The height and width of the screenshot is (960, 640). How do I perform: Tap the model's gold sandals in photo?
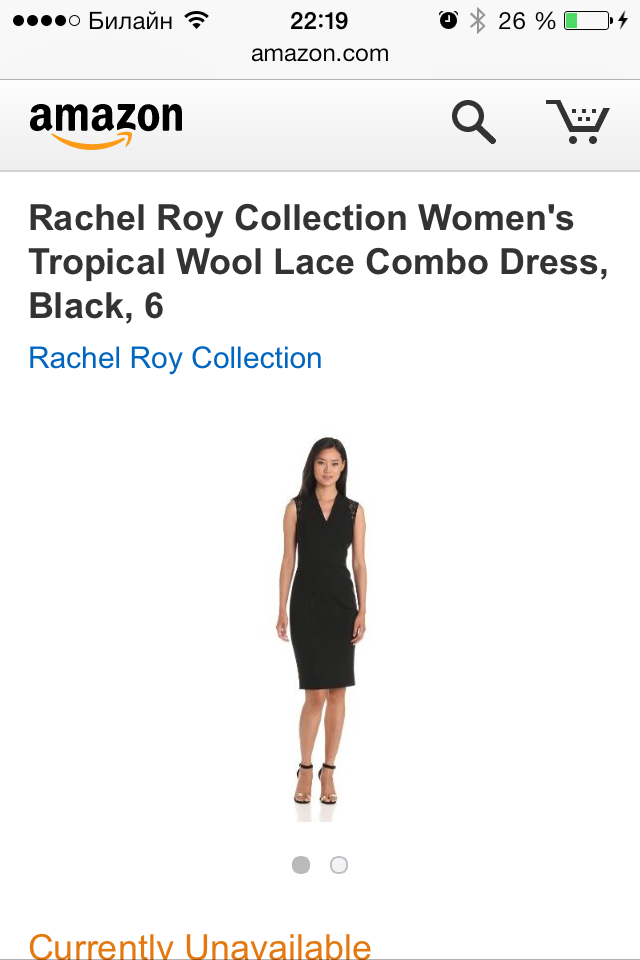[x=316, y=784]
